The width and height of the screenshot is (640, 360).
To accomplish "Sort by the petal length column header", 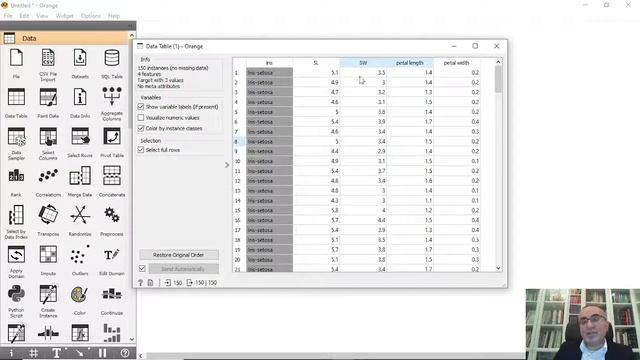I will coord(410,63).
